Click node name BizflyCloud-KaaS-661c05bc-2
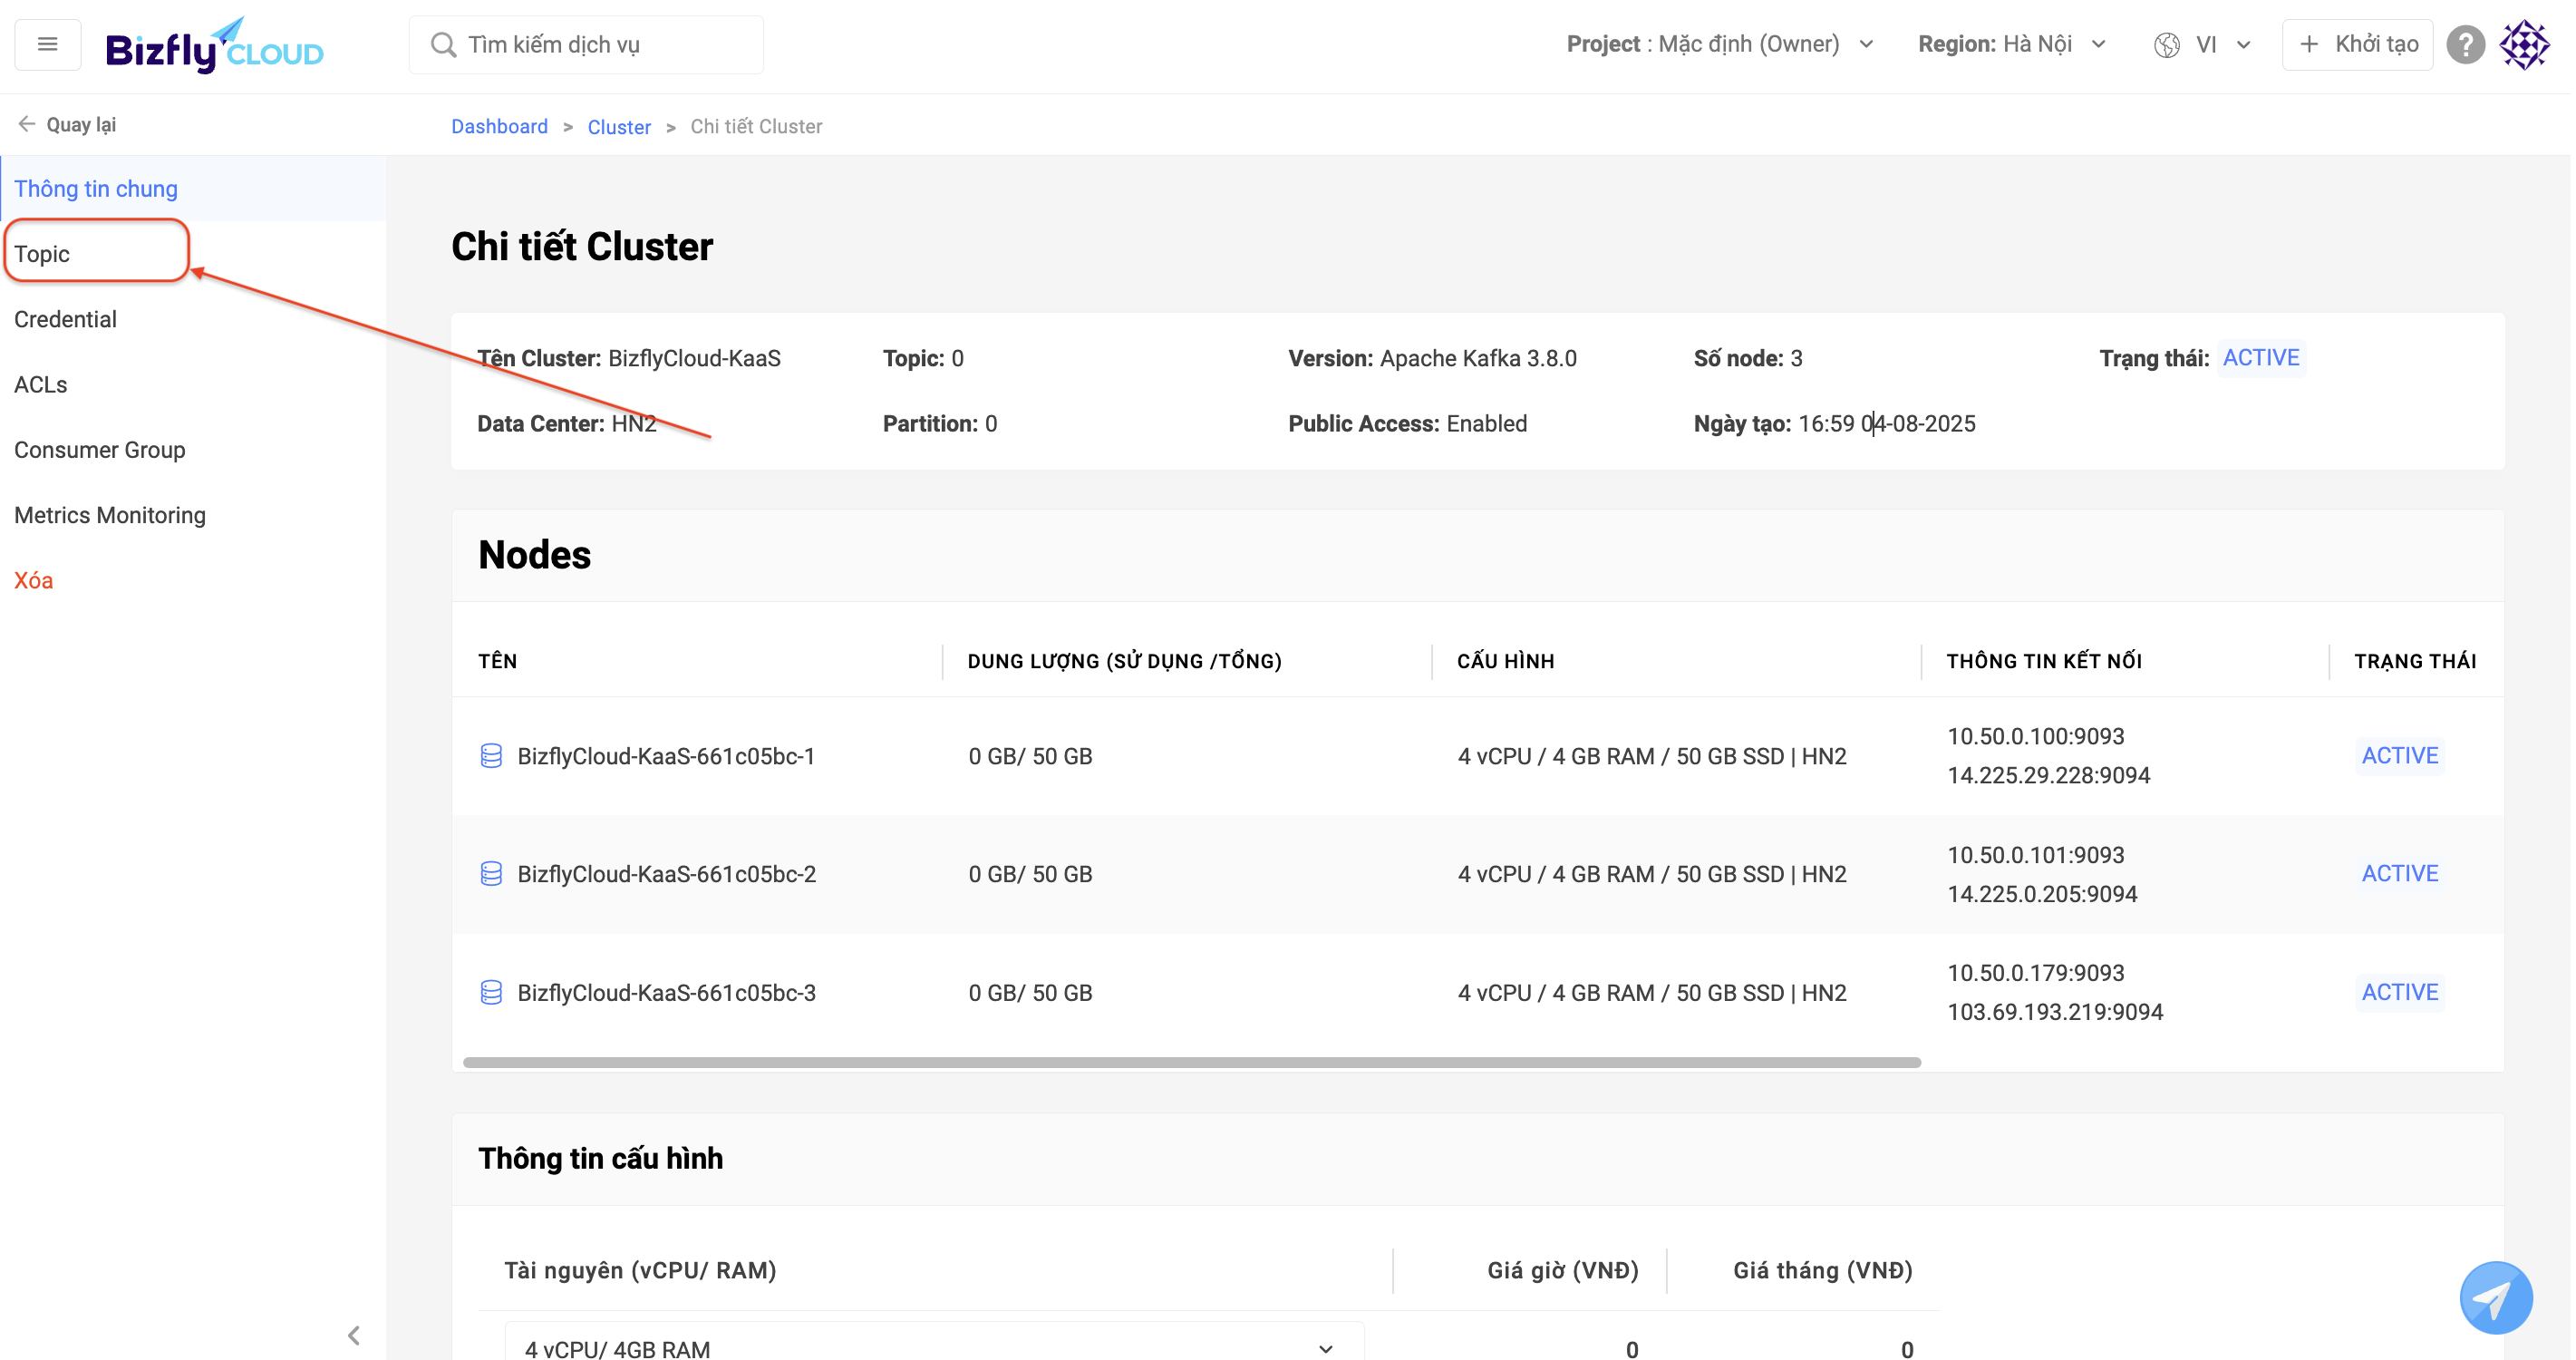The width and height of the screenshot is (2576, 1360). [666, 874]
